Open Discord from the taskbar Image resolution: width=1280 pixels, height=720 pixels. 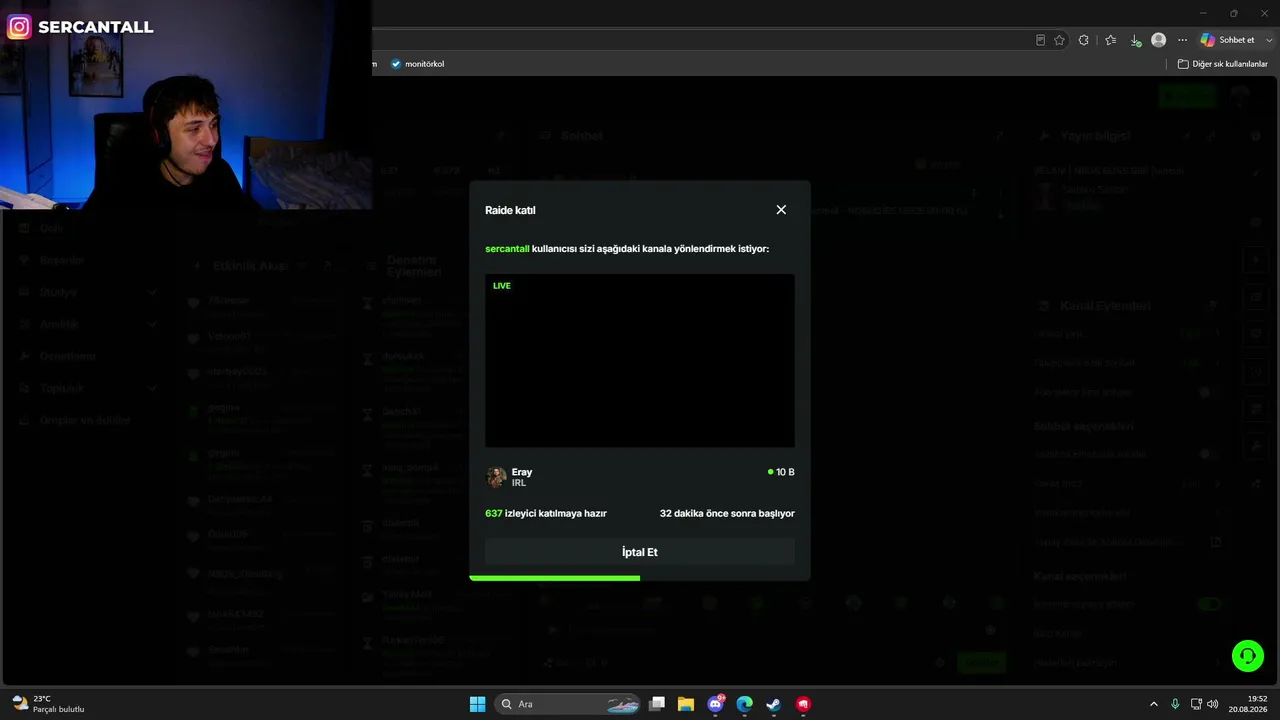click(715, 704)
